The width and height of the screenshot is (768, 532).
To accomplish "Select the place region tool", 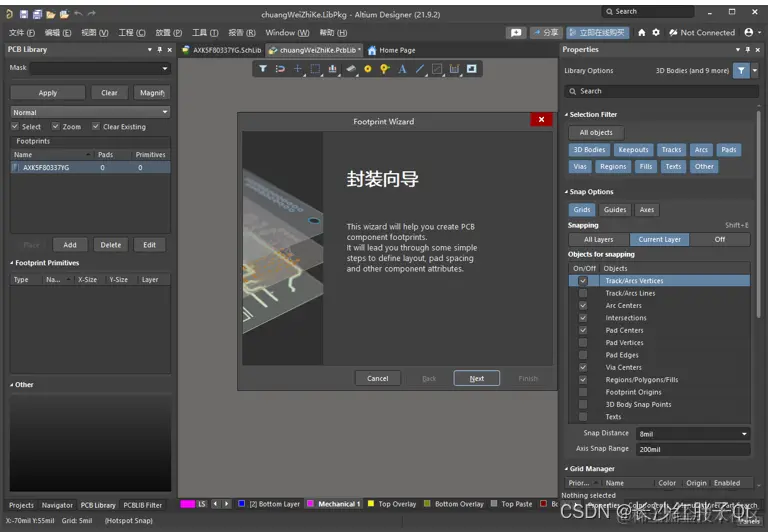I will (437, 69).
